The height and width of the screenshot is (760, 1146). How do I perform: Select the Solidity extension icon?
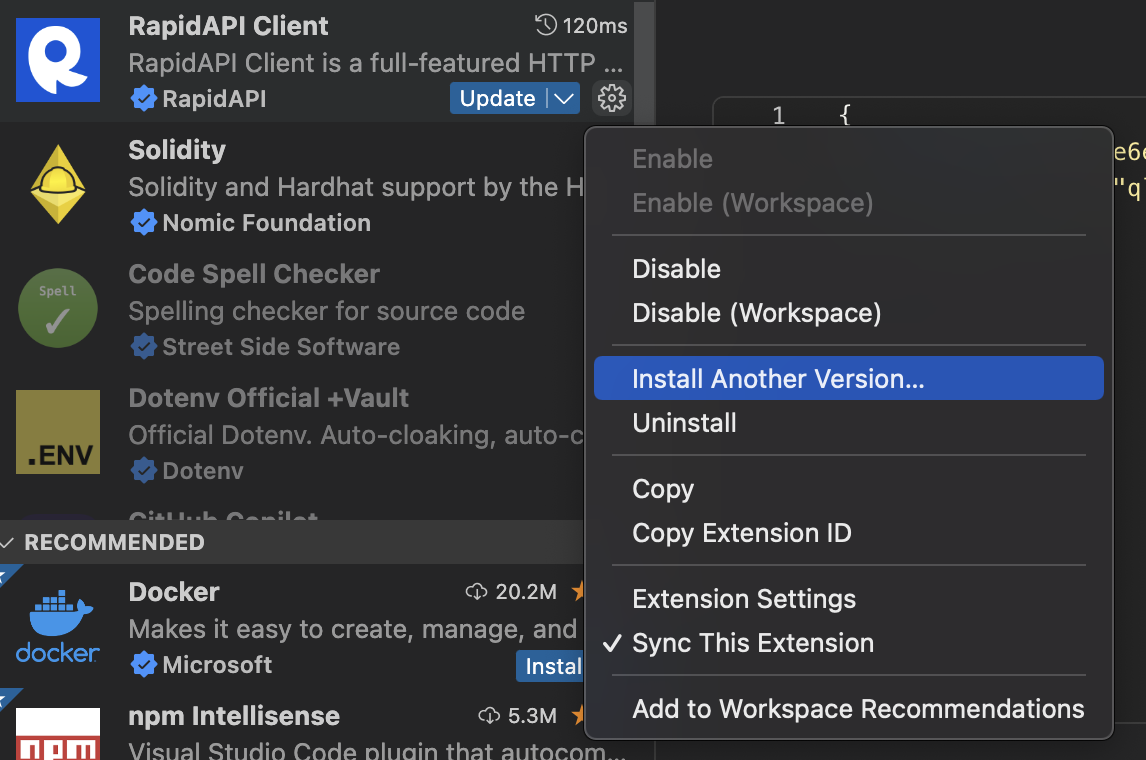tap(57, 184)
